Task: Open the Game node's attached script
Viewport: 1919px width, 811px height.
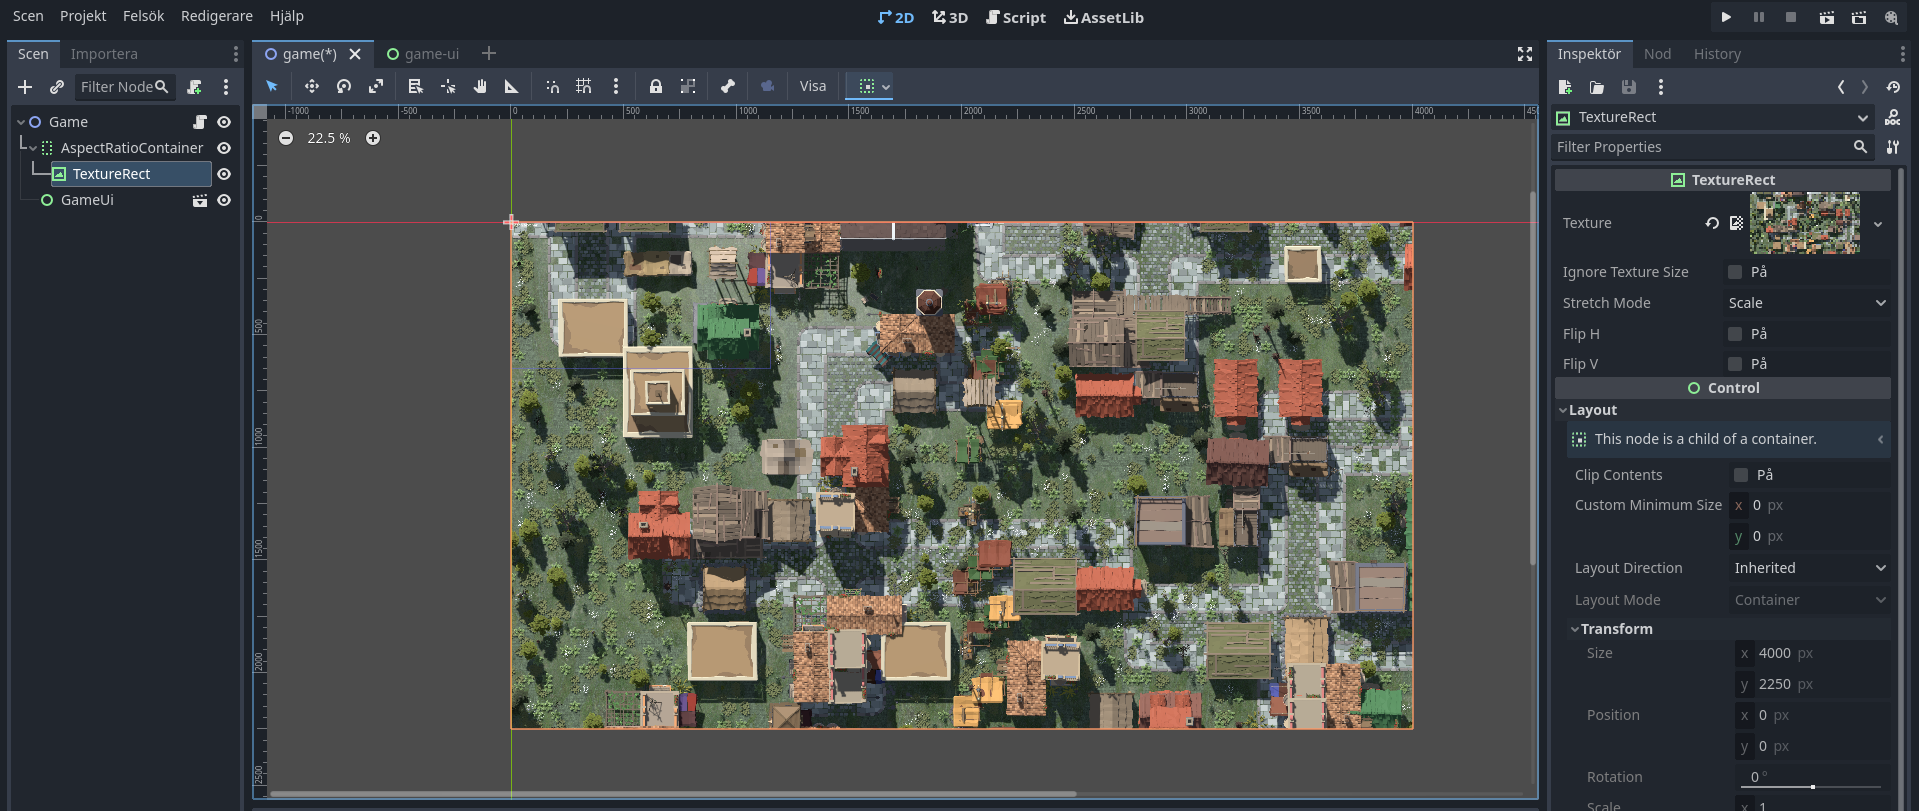Action: (x=200, y=122)
